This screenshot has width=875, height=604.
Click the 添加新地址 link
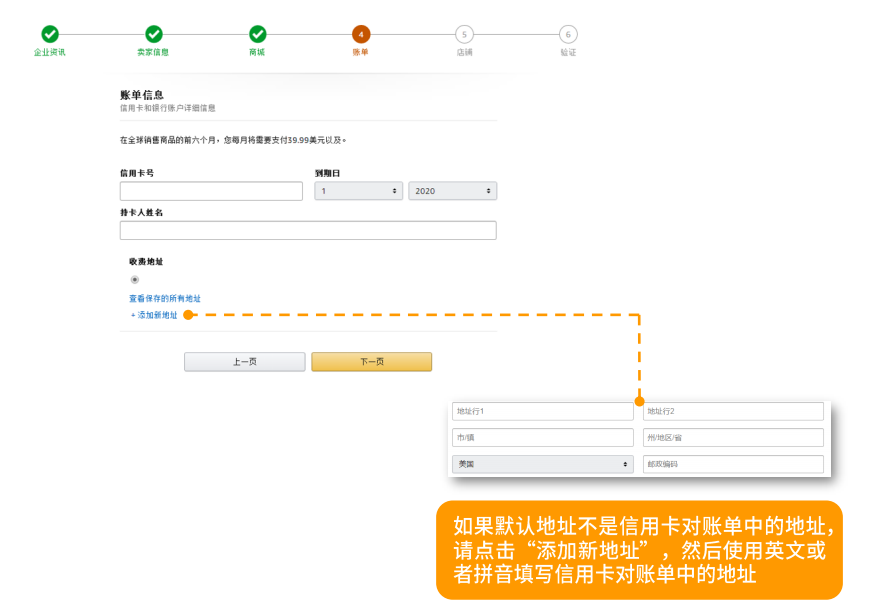pos(154,315)
